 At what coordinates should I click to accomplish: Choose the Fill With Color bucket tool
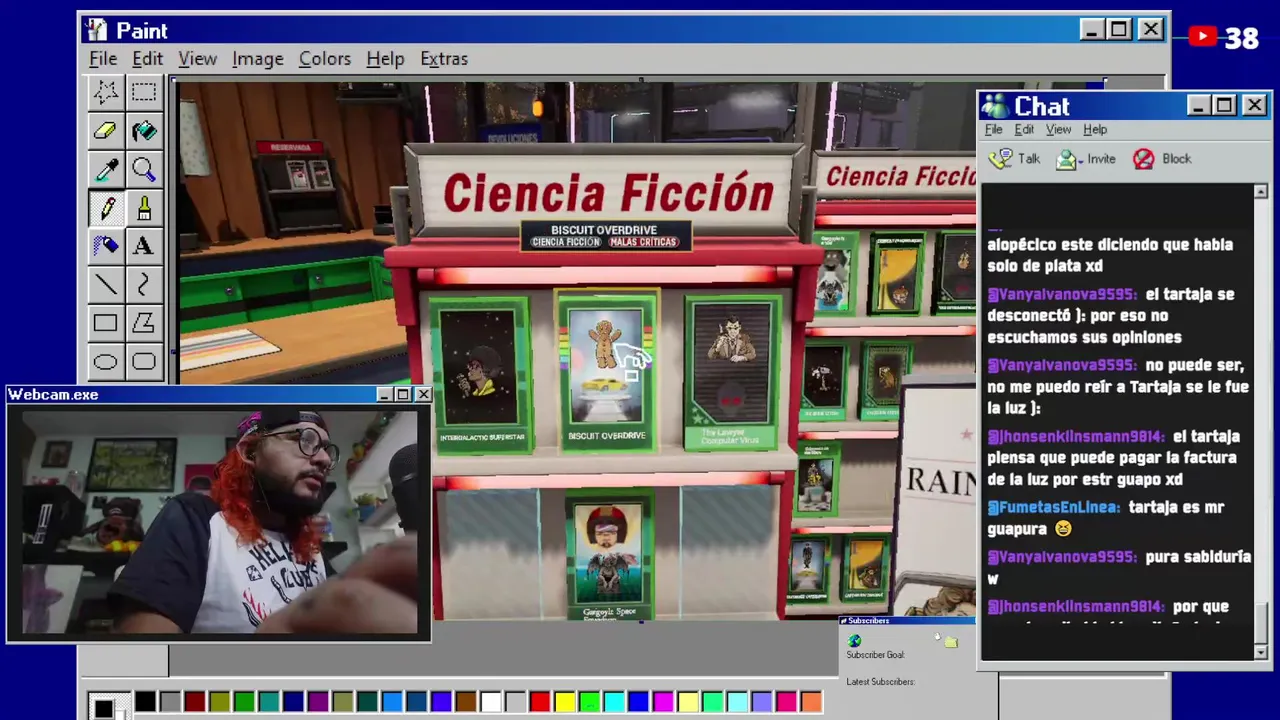tap(143, 130)
